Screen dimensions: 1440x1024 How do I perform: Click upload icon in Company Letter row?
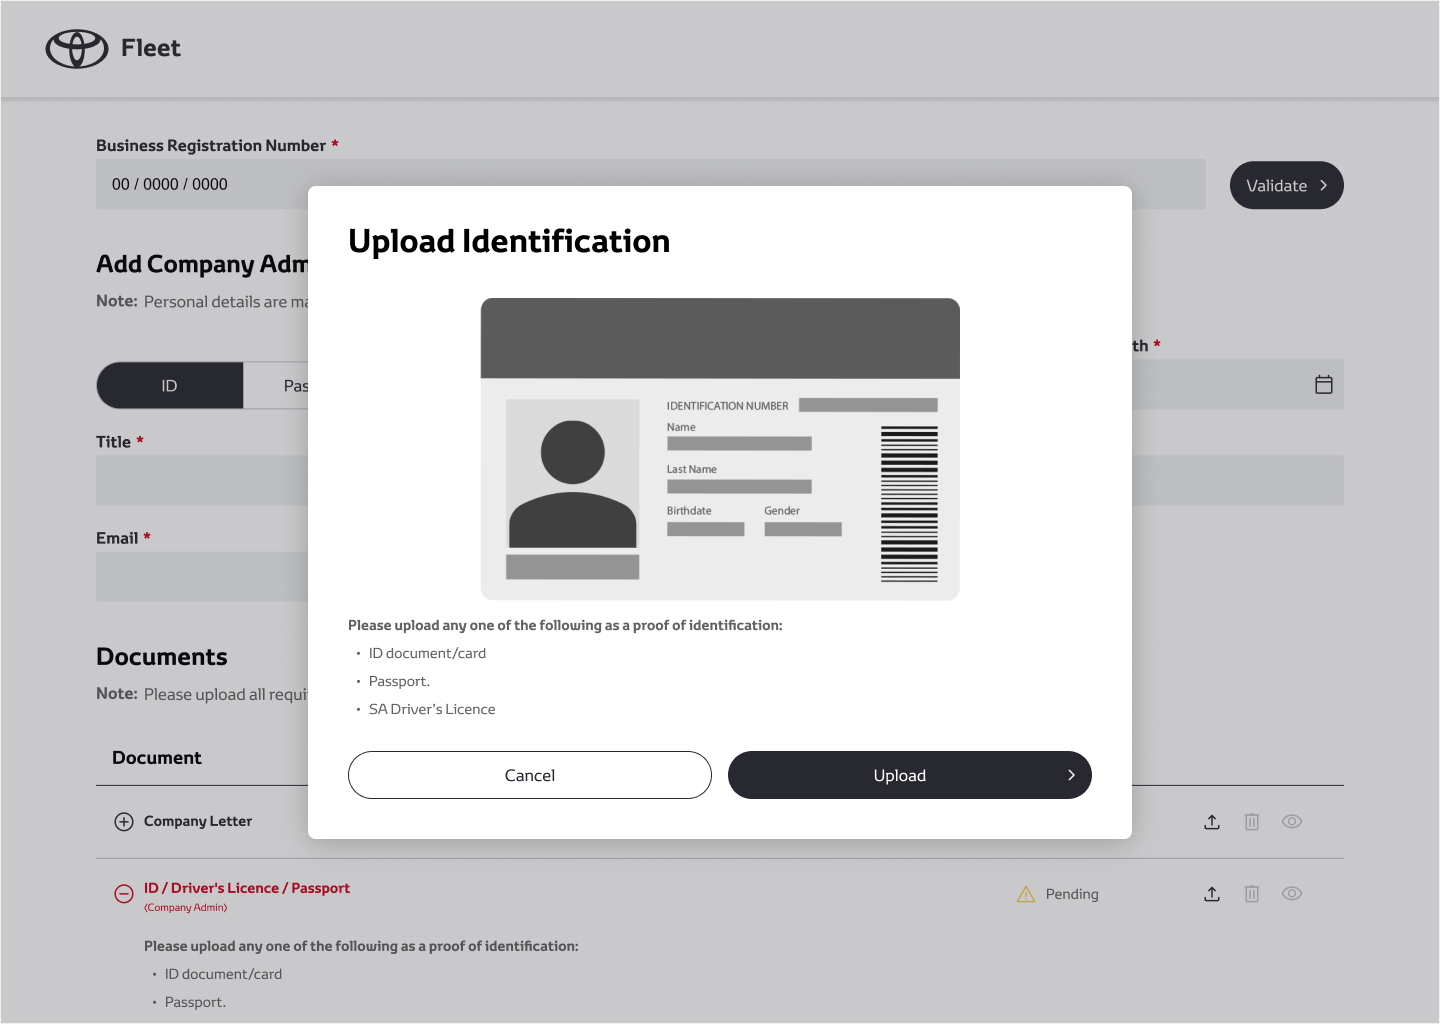pyautogui.click(x=1212, y=822)
